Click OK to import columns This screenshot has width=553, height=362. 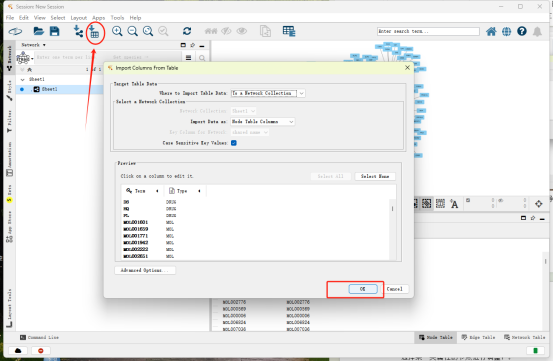click(363, 289)
